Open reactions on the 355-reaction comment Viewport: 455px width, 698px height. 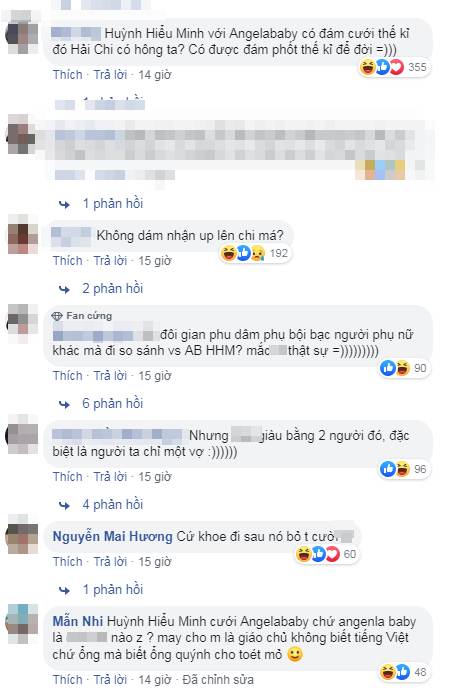(x=394, y=68)
